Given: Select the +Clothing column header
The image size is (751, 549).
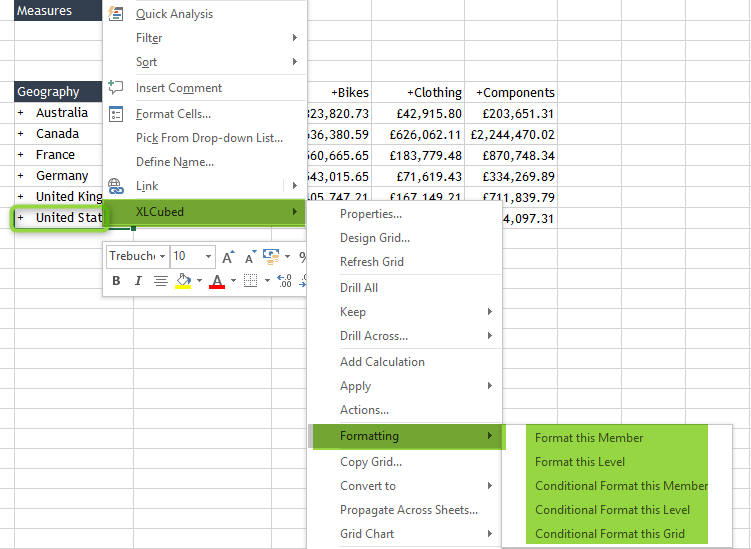Looking at the screenshot, I should [x=434, y=92].
